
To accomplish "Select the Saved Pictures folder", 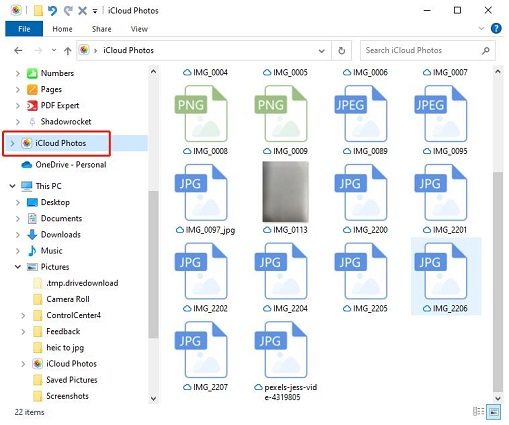I will [72, 380].
